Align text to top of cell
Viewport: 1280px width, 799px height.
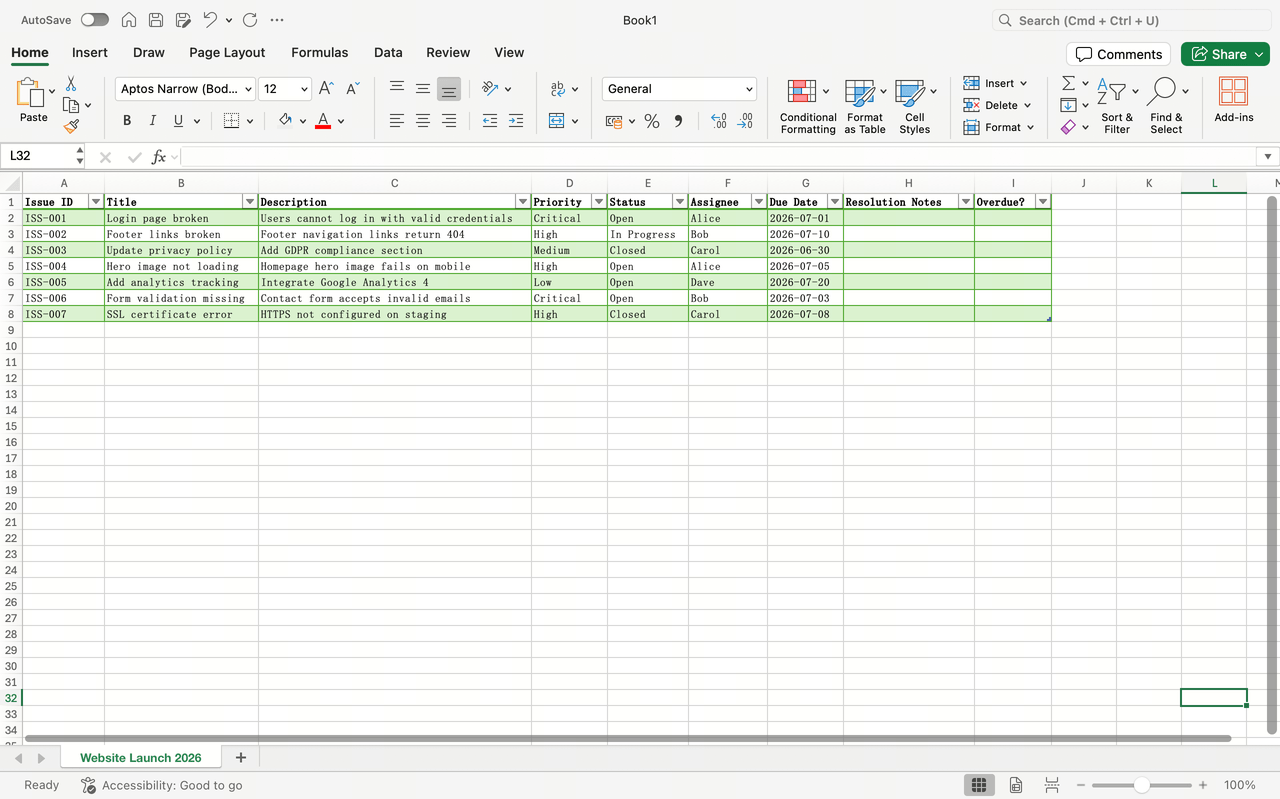coord(397,89)
